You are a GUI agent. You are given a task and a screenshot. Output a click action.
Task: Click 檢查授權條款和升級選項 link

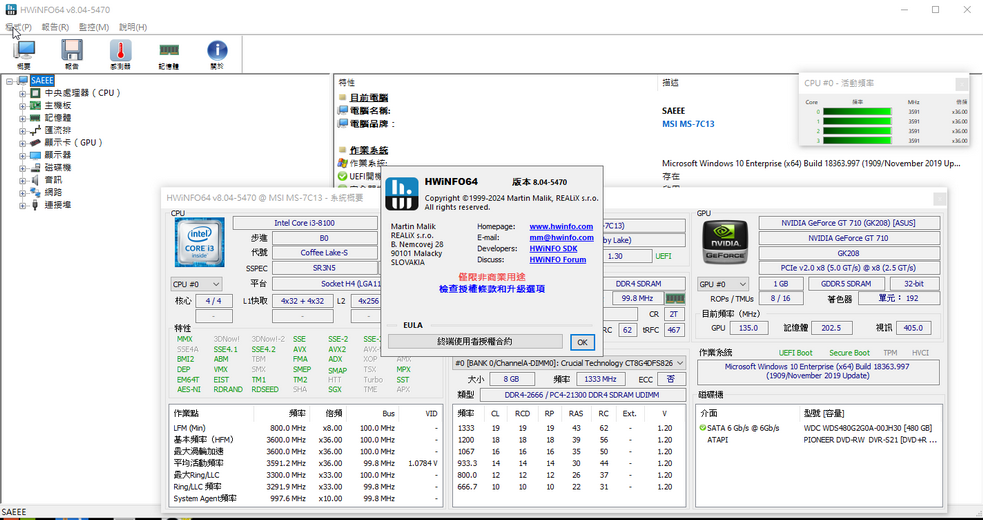(x=492, y=289)
